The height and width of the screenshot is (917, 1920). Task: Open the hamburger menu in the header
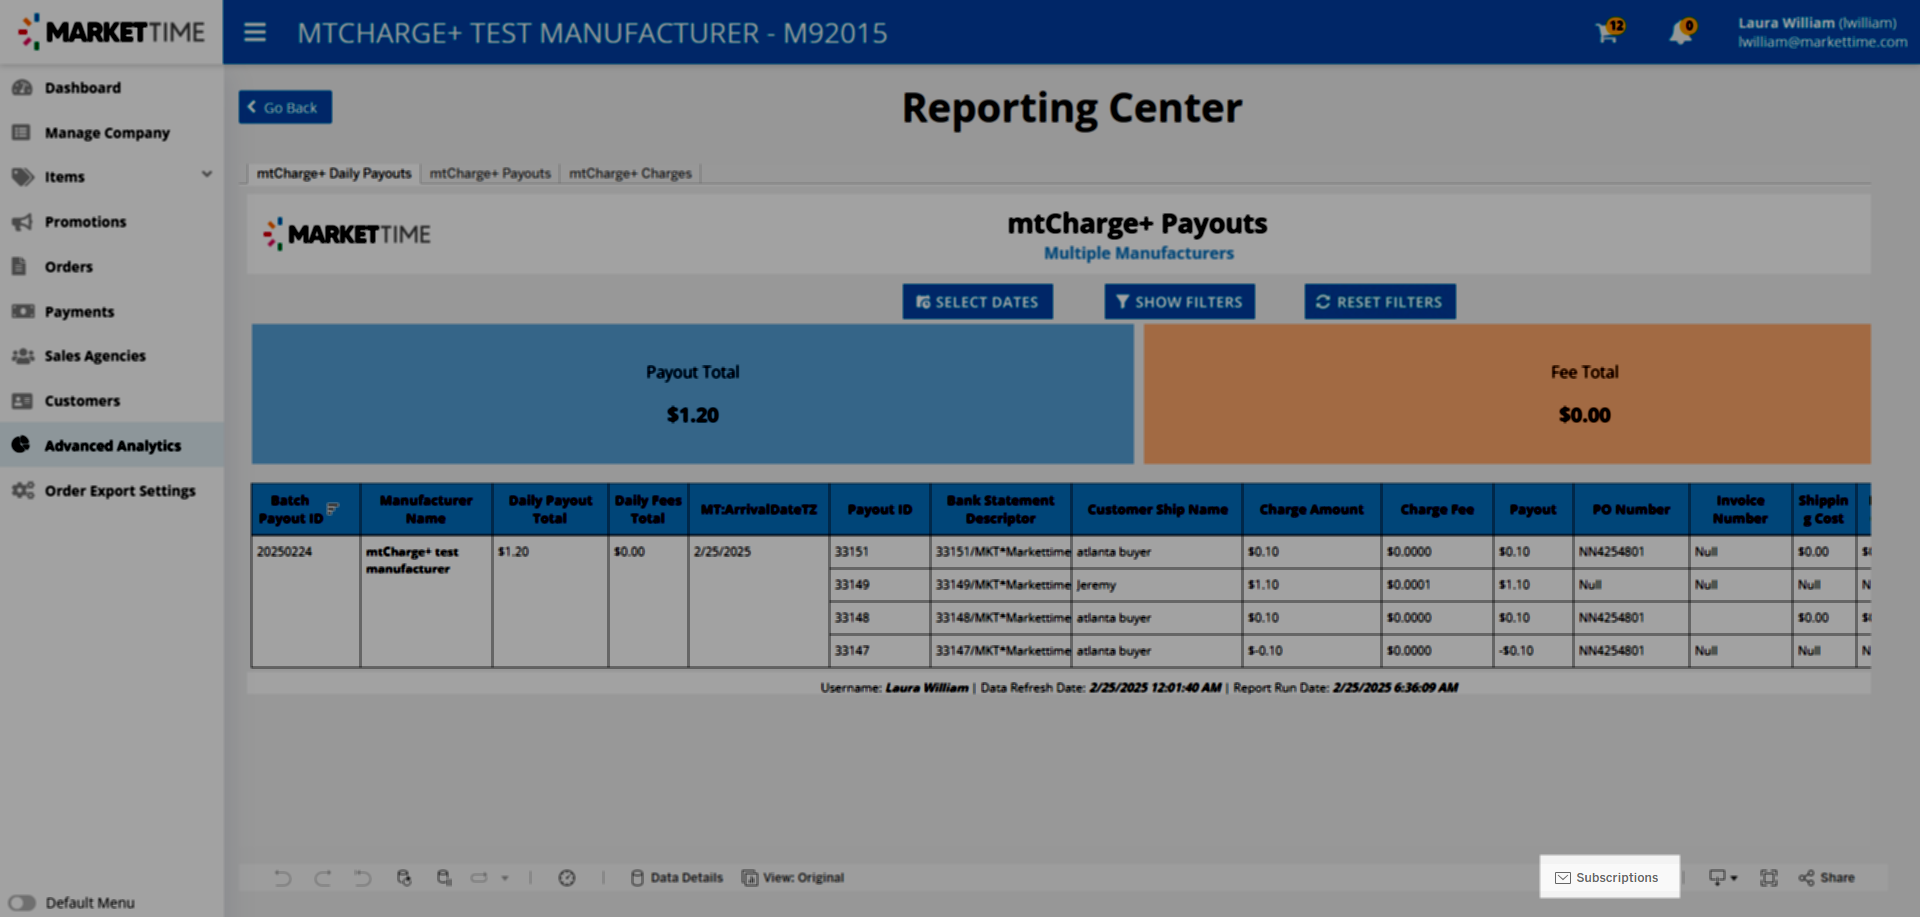pos(255,33)
